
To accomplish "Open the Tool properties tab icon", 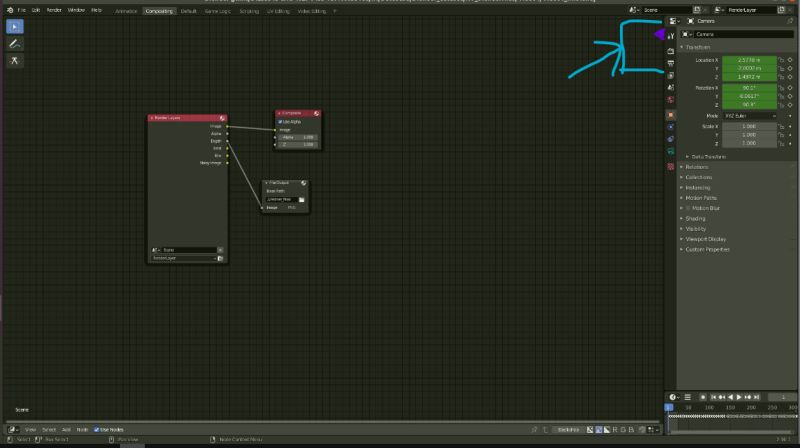I will pyautogui.click(x=671, y=36).
